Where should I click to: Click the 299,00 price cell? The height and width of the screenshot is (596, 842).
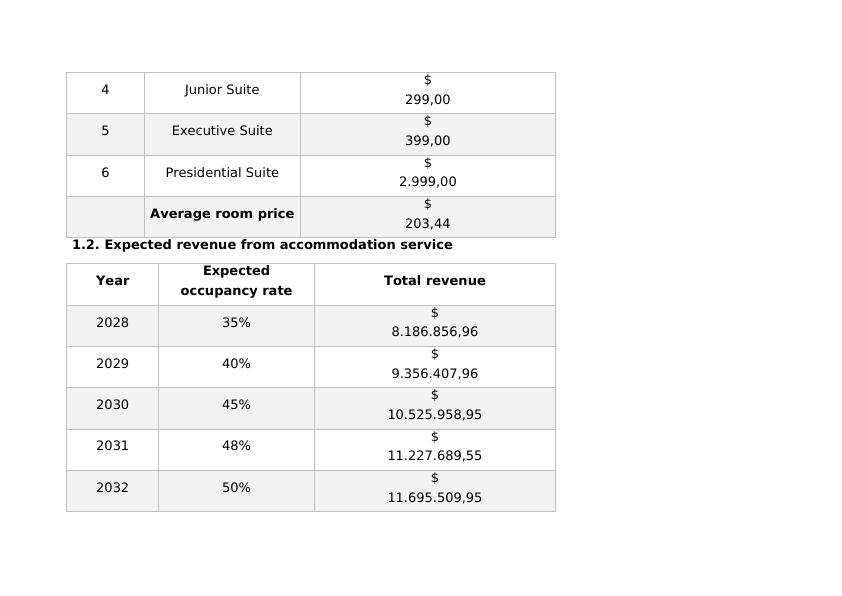427,100
